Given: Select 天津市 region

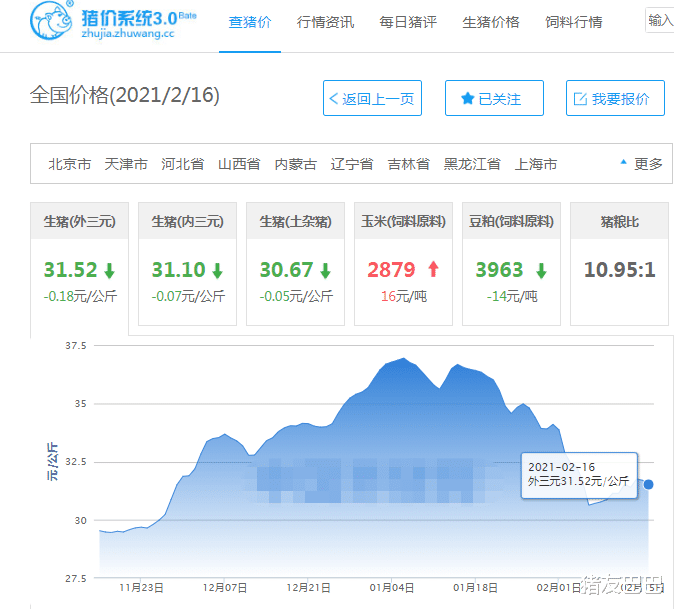Looking at the screenshot, I should 126,164.
